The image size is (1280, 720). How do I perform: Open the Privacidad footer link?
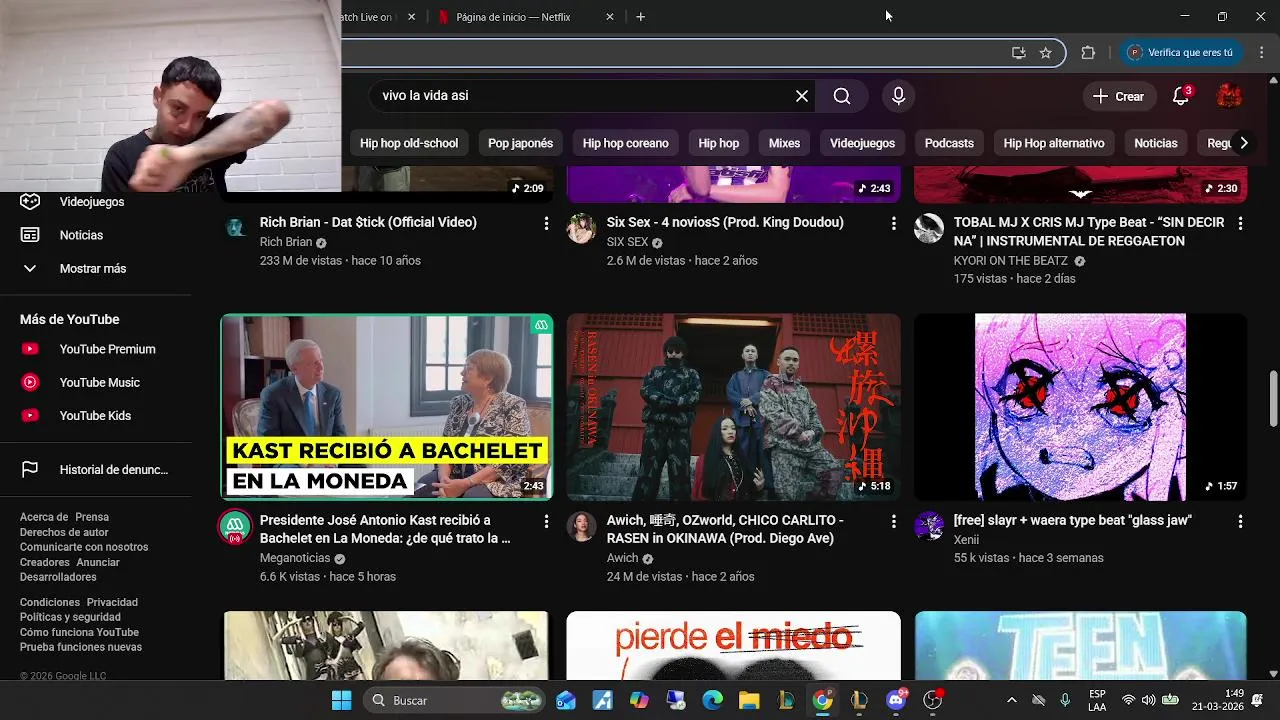pos(112,602)
